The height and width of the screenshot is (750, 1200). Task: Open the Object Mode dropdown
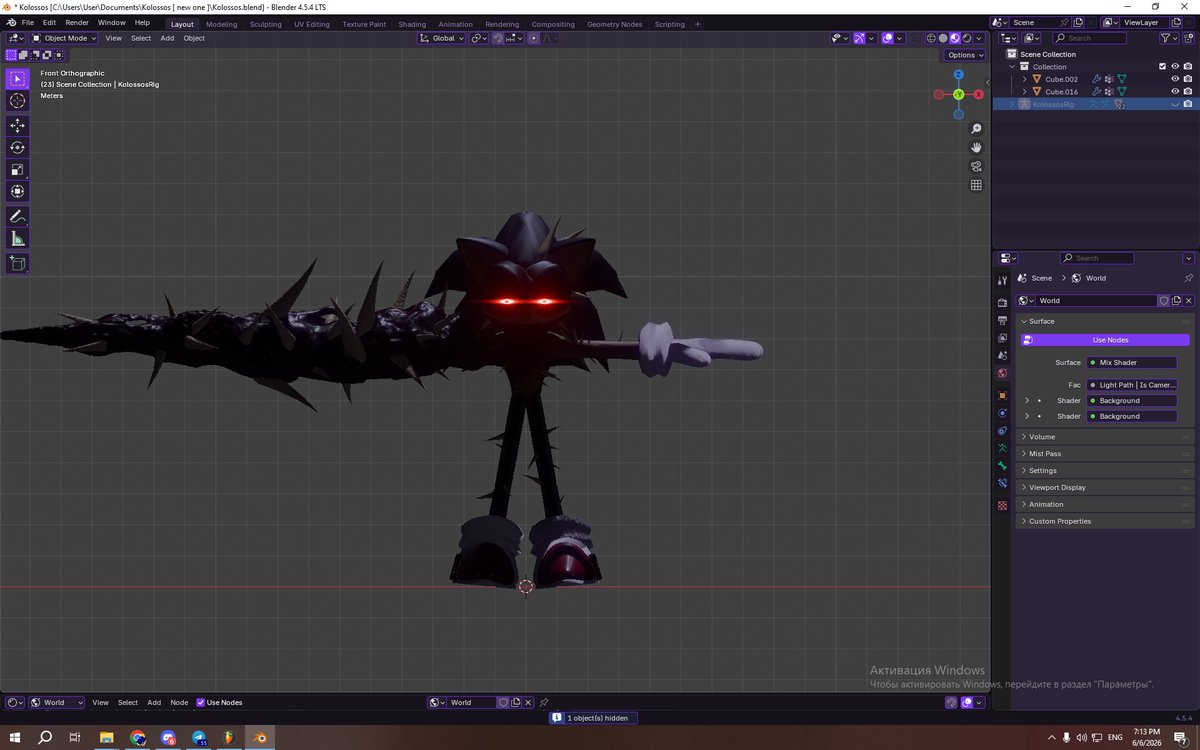point(64,38)
